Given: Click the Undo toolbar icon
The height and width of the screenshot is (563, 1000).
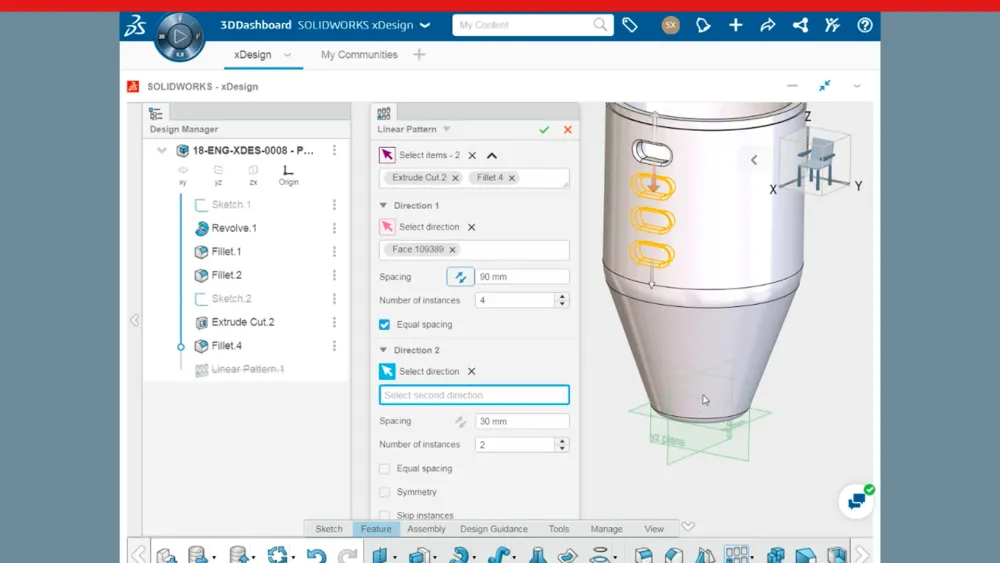Looking at the screenshot, I should 316,555.
